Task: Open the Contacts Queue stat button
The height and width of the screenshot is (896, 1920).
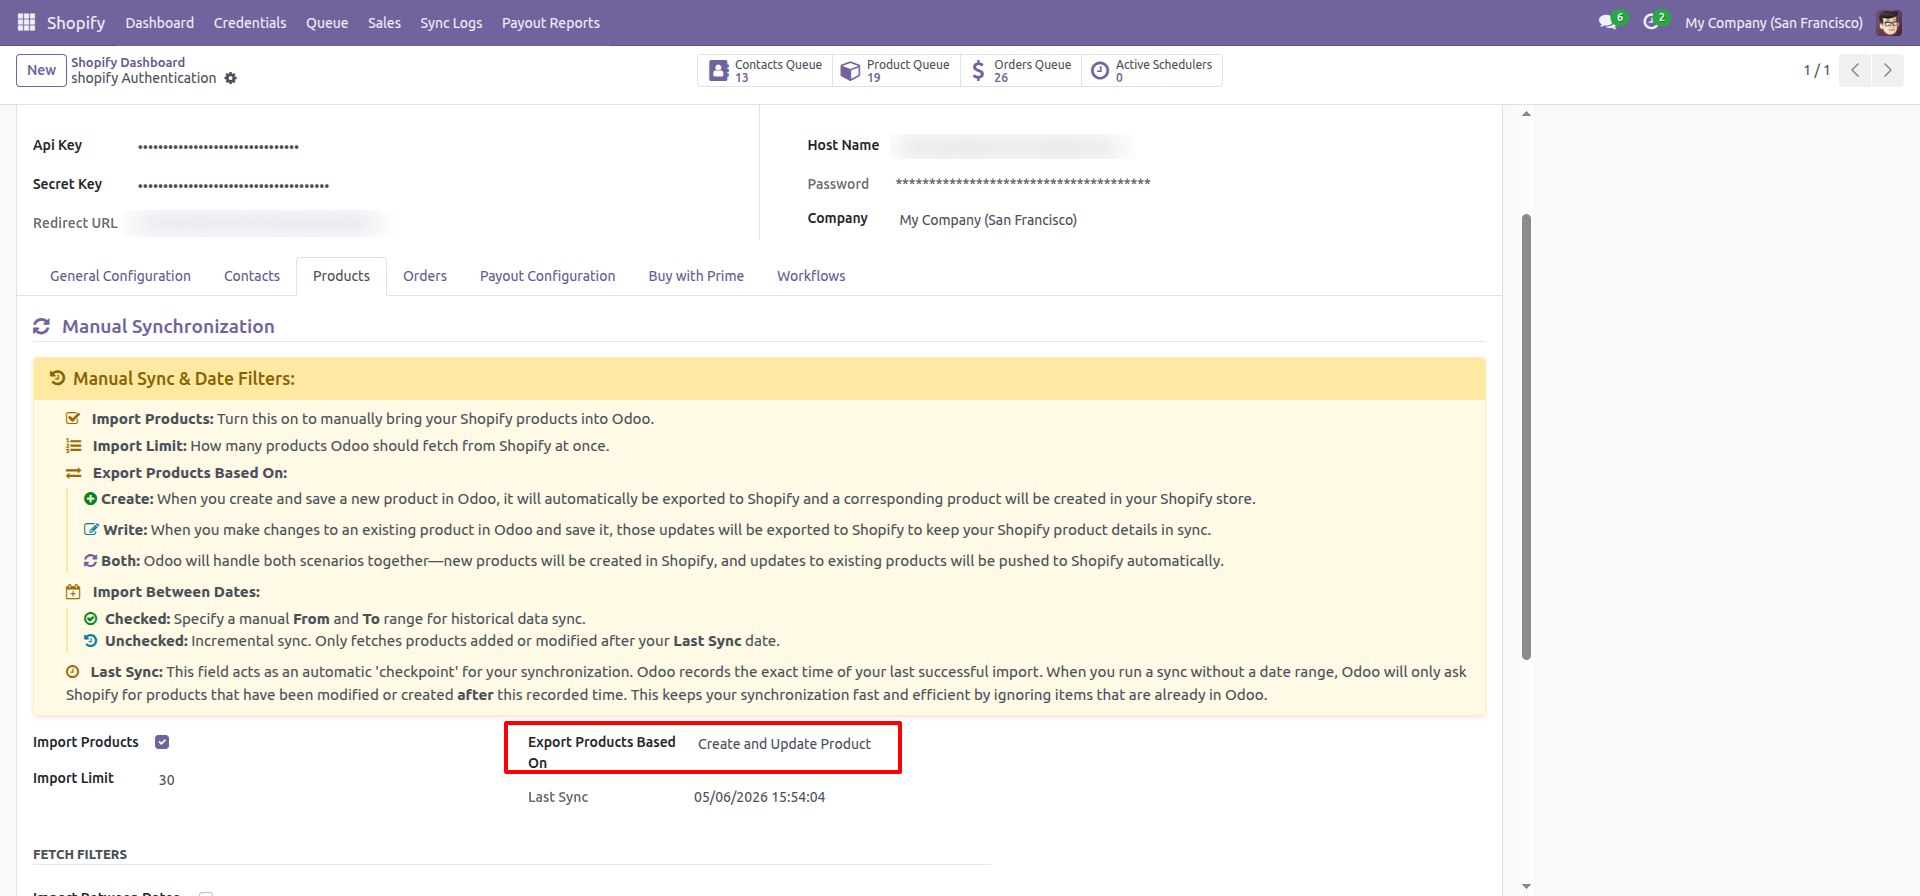Action: coord(766,70)
